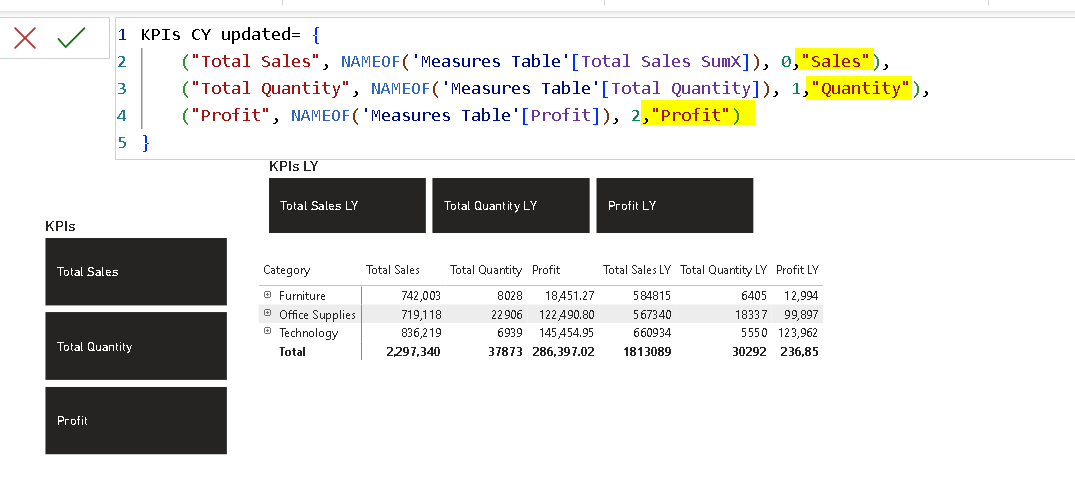Click the Total row in the matrix

point(293,352)
